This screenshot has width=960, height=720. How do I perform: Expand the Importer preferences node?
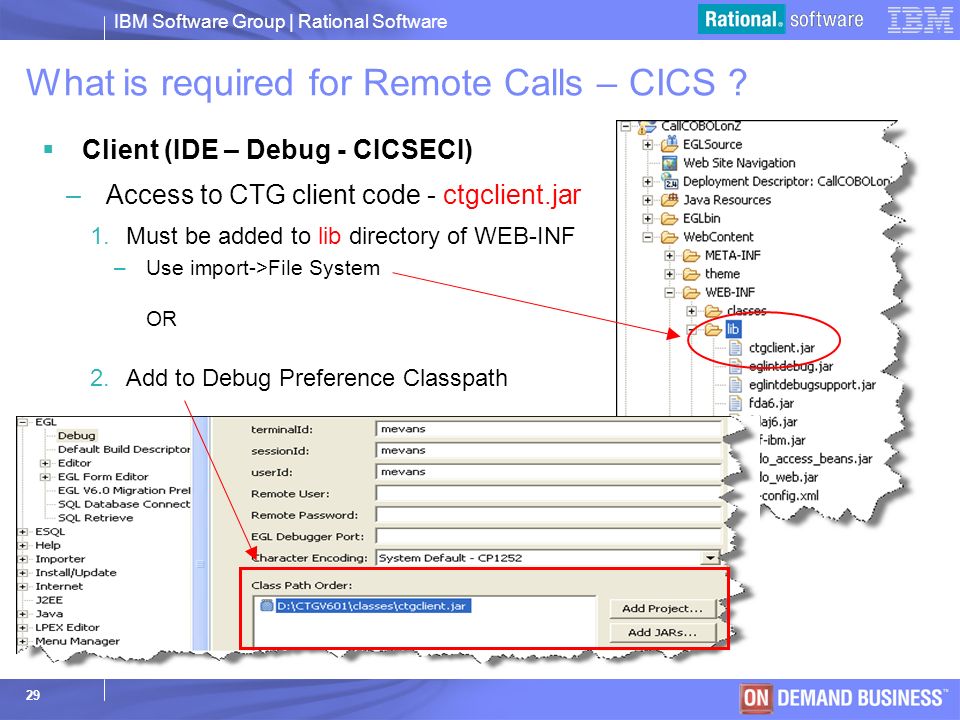coord(23,559)
